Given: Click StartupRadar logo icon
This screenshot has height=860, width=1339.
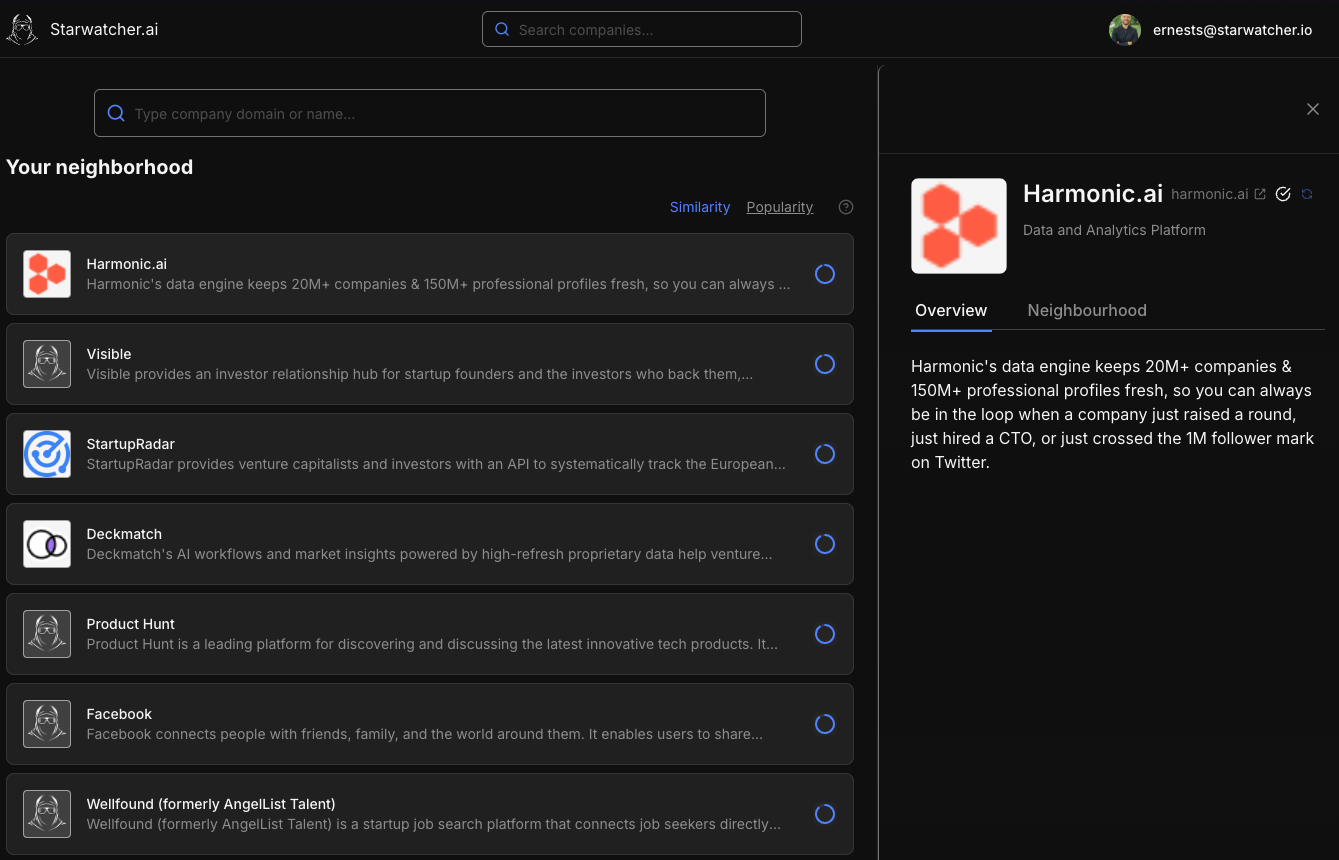Looking at the screenshot, I should tap(47, 454).
